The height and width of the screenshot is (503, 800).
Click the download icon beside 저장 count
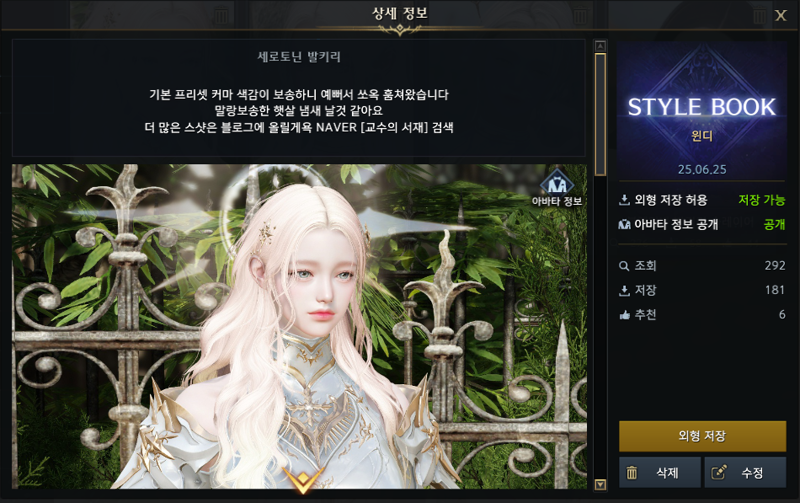[624, 290]
